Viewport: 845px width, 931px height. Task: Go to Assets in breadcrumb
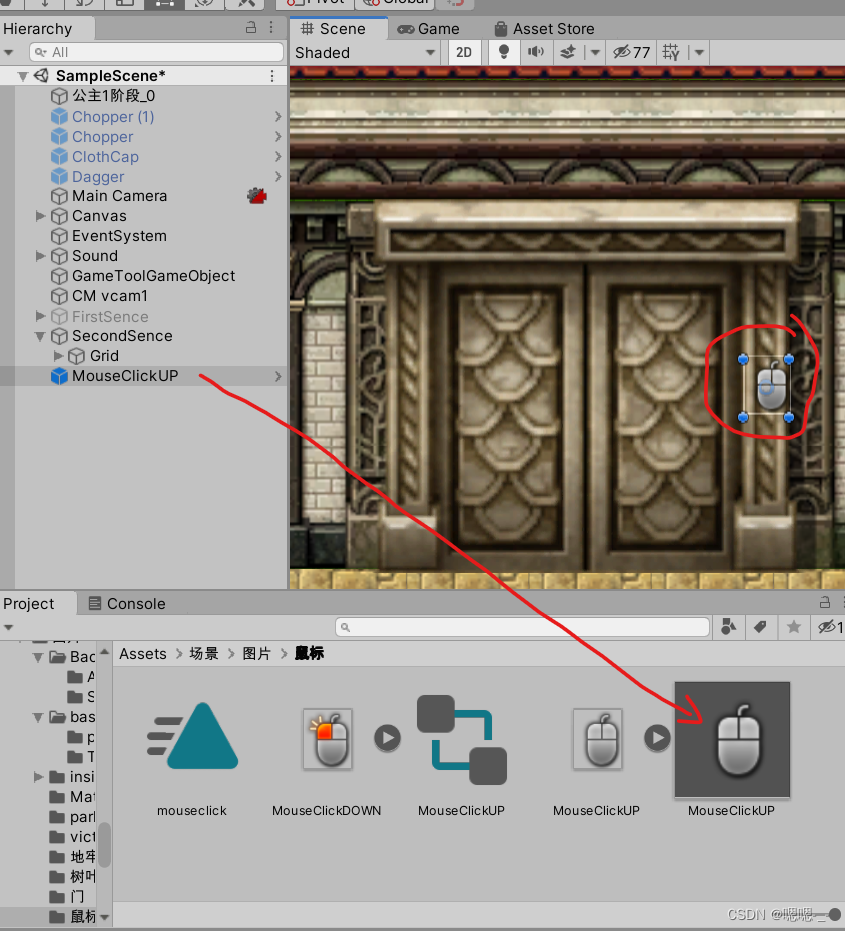(x=143, y=654)
